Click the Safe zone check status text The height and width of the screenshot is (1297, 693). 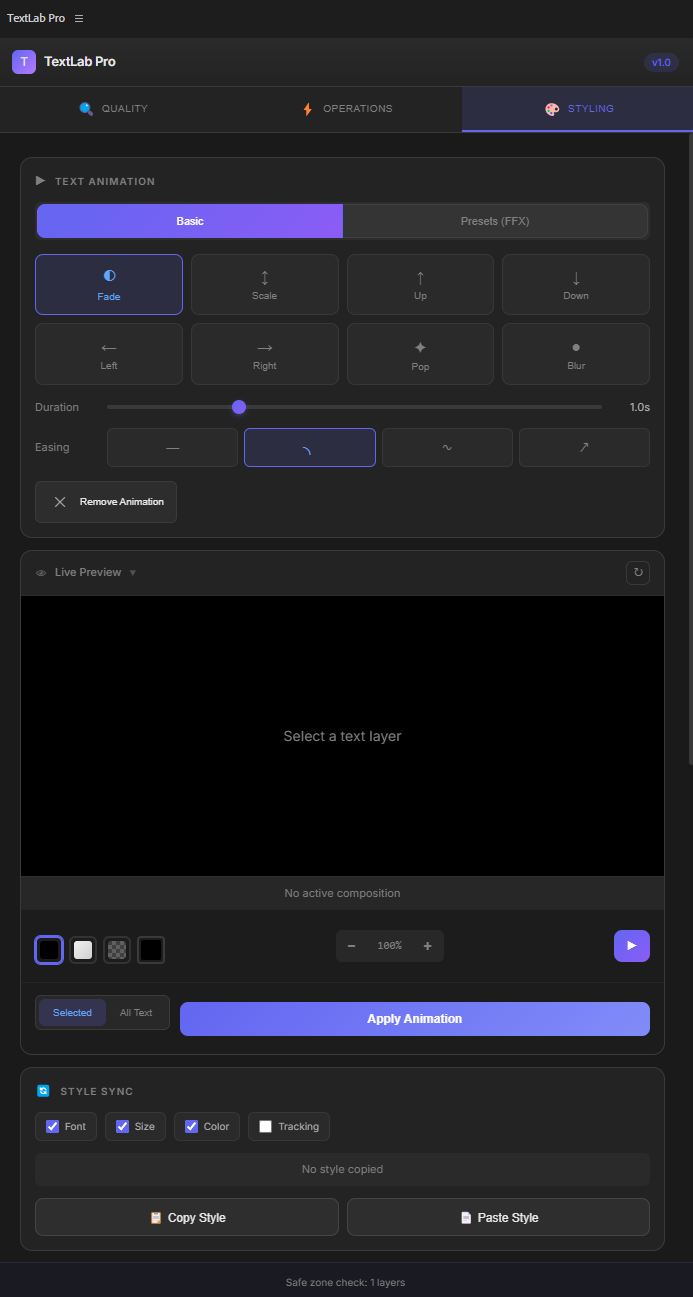coord(345,1282)
